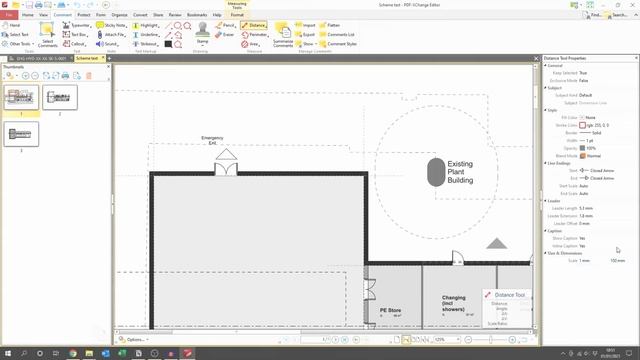Flatten comments

[x=330, y=25]
